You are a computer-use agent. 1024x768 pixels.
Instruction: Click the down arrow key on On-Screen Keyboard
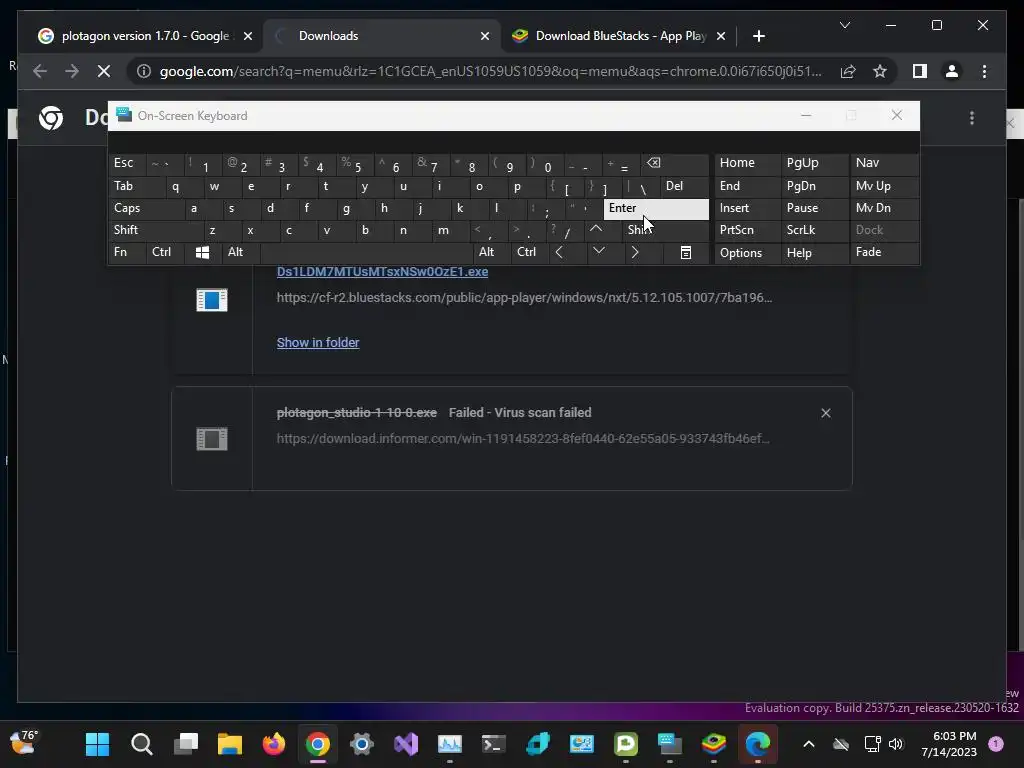pos(598,251)
